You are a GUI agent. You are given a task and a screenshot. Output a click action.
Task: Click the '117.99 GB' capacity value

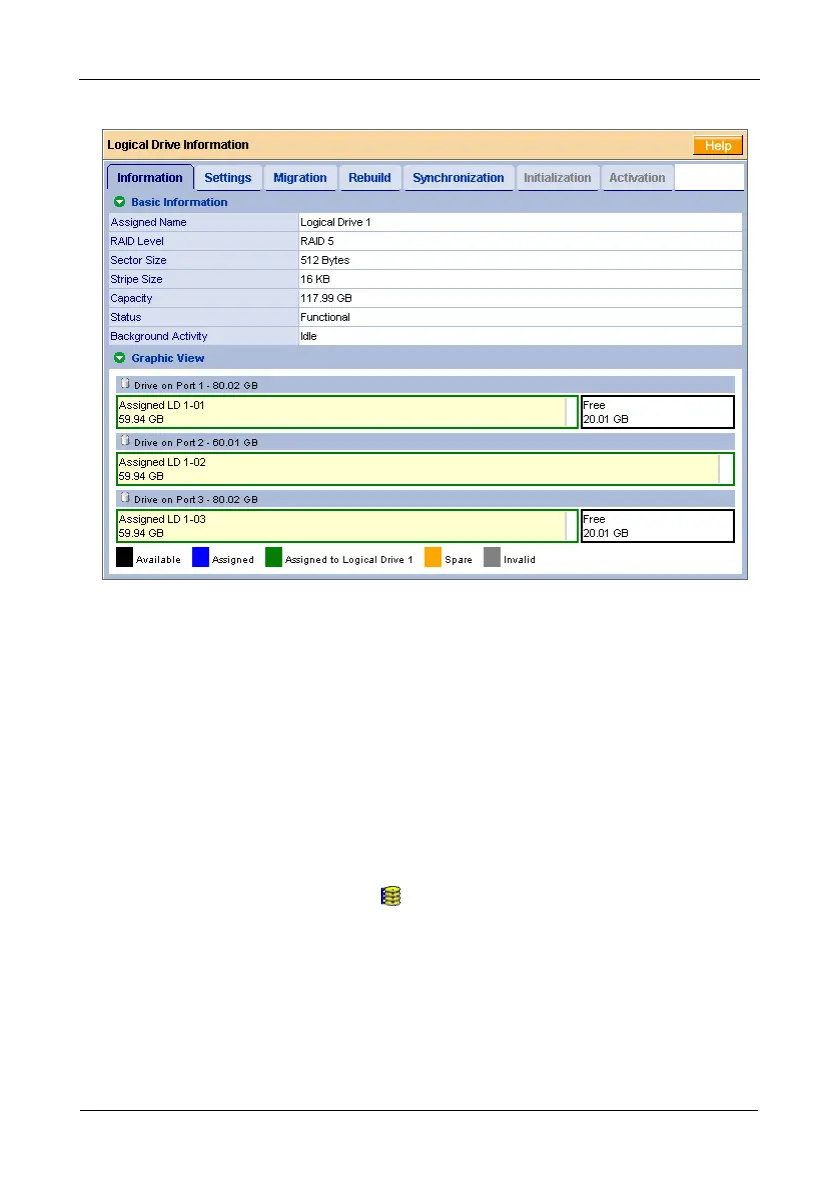[x=326, y=298]
